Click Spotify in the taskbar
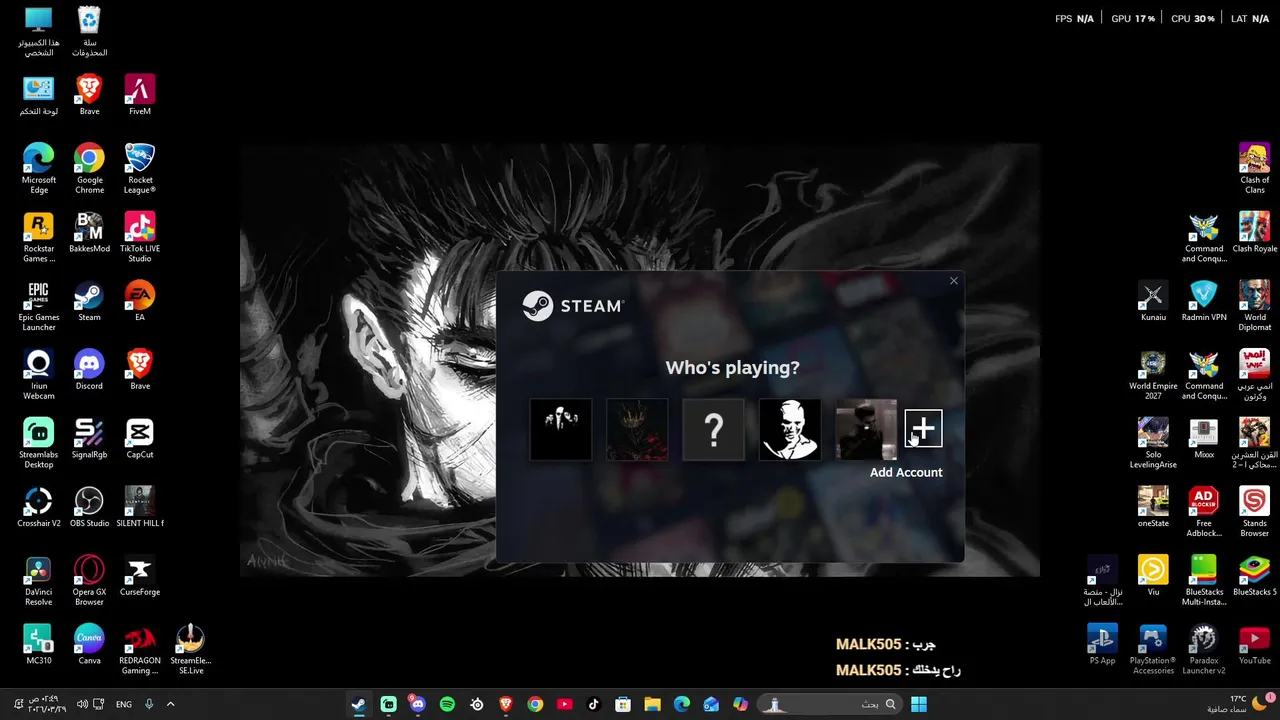Image resolution: width=1280 pixels, height=720 pixels. pos(447,704)
